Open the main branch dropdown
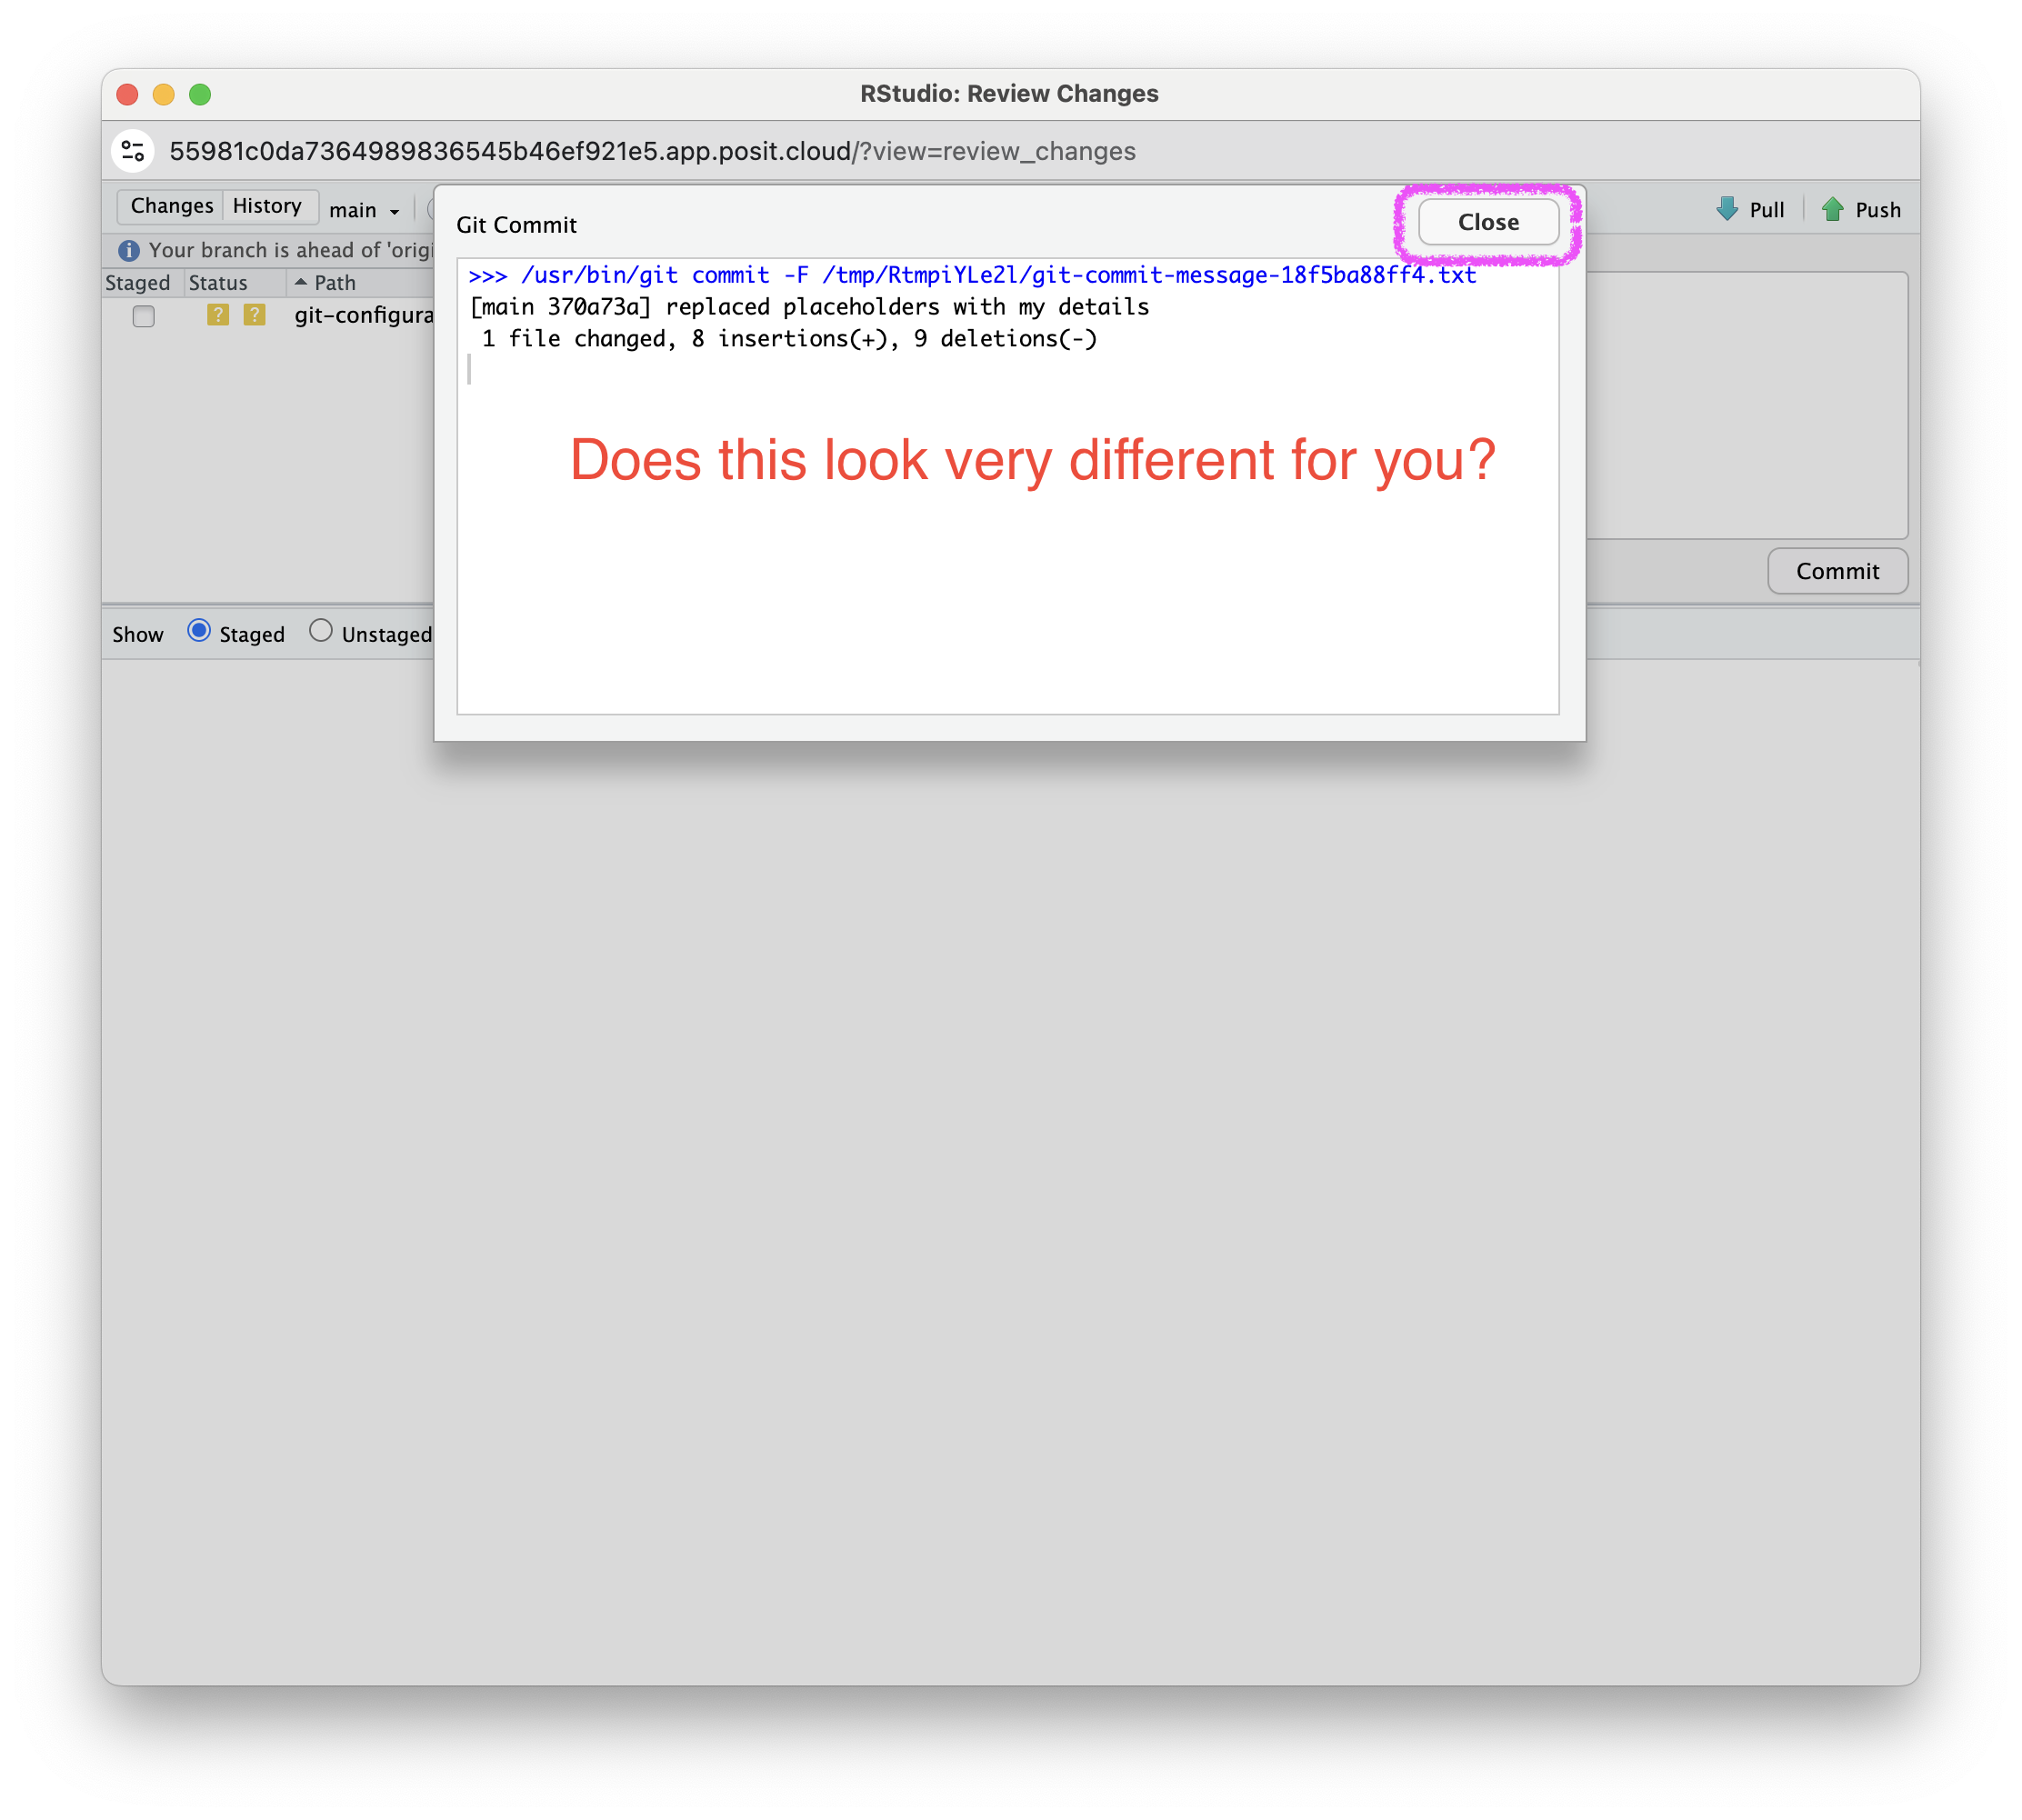 (365, 210)
